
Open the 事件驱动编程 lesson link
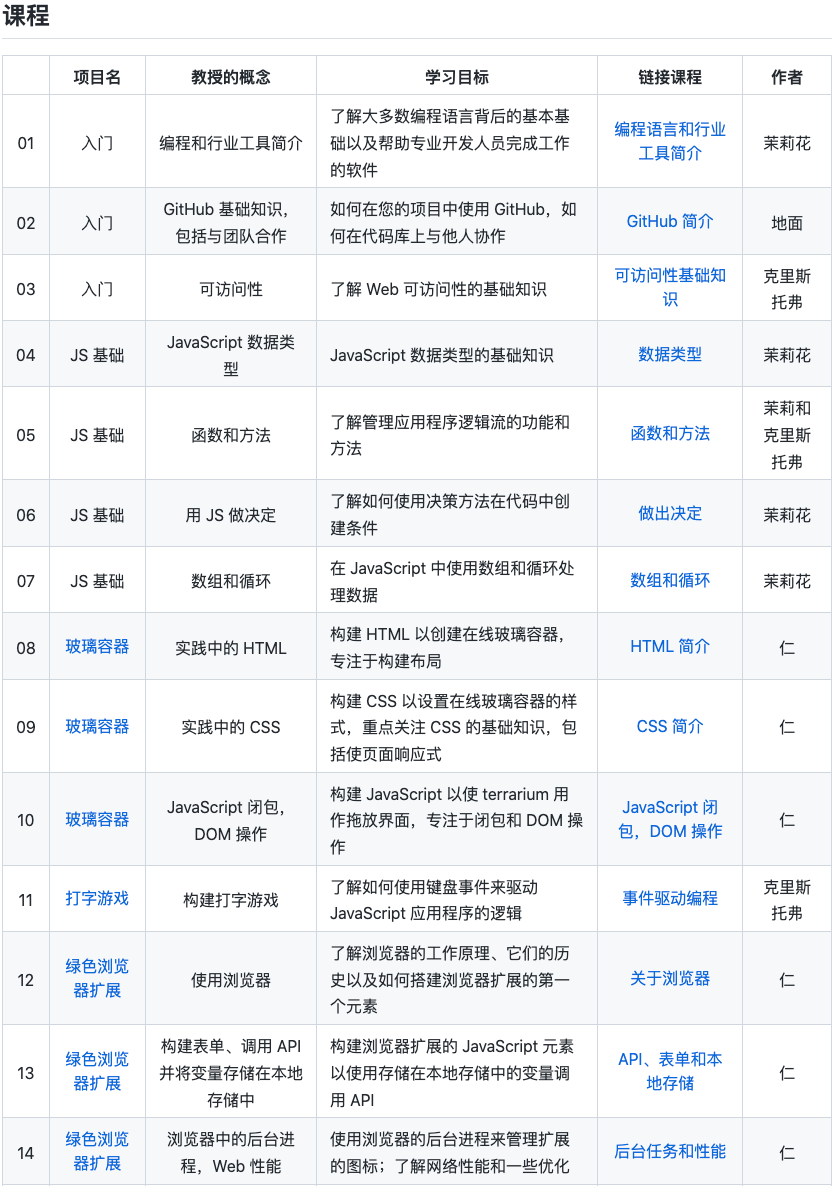(x=670, y=899)
